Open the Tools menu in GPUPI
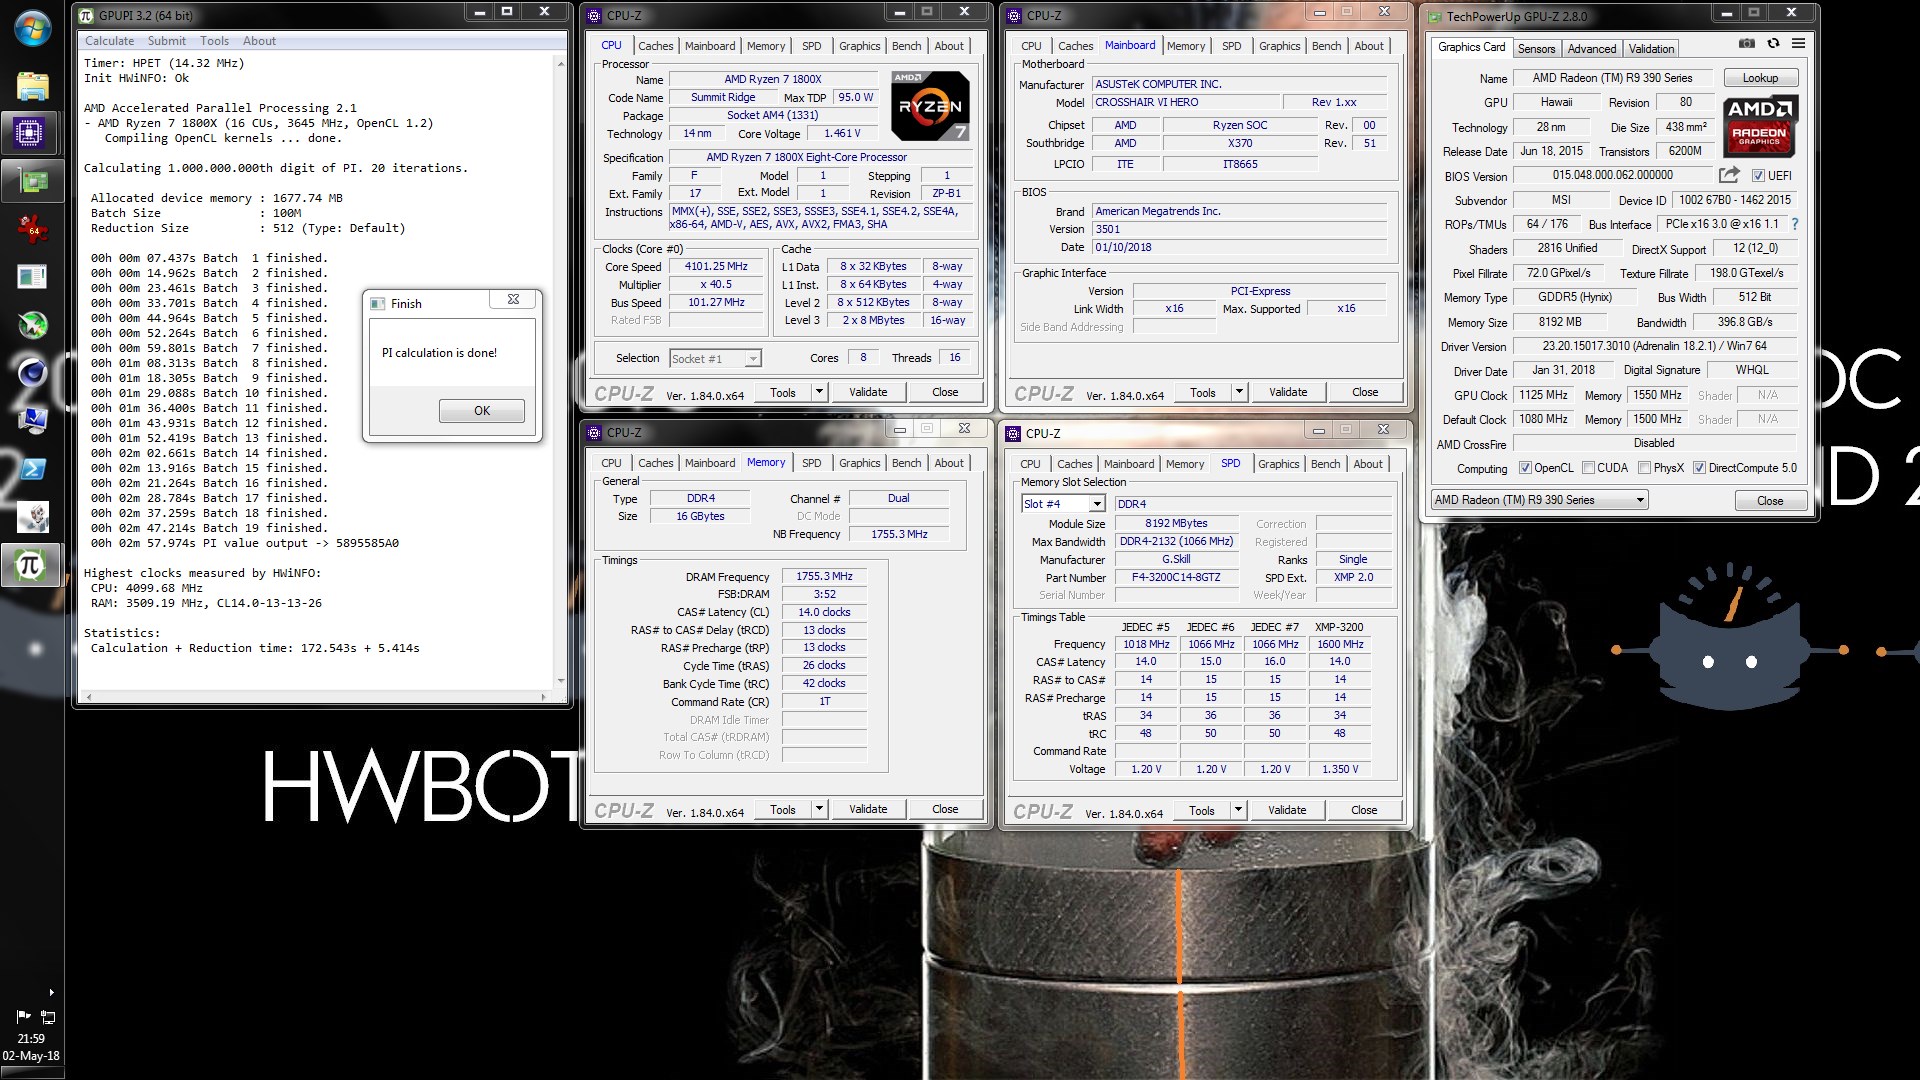1920x1080 pixels. [214, 41]
